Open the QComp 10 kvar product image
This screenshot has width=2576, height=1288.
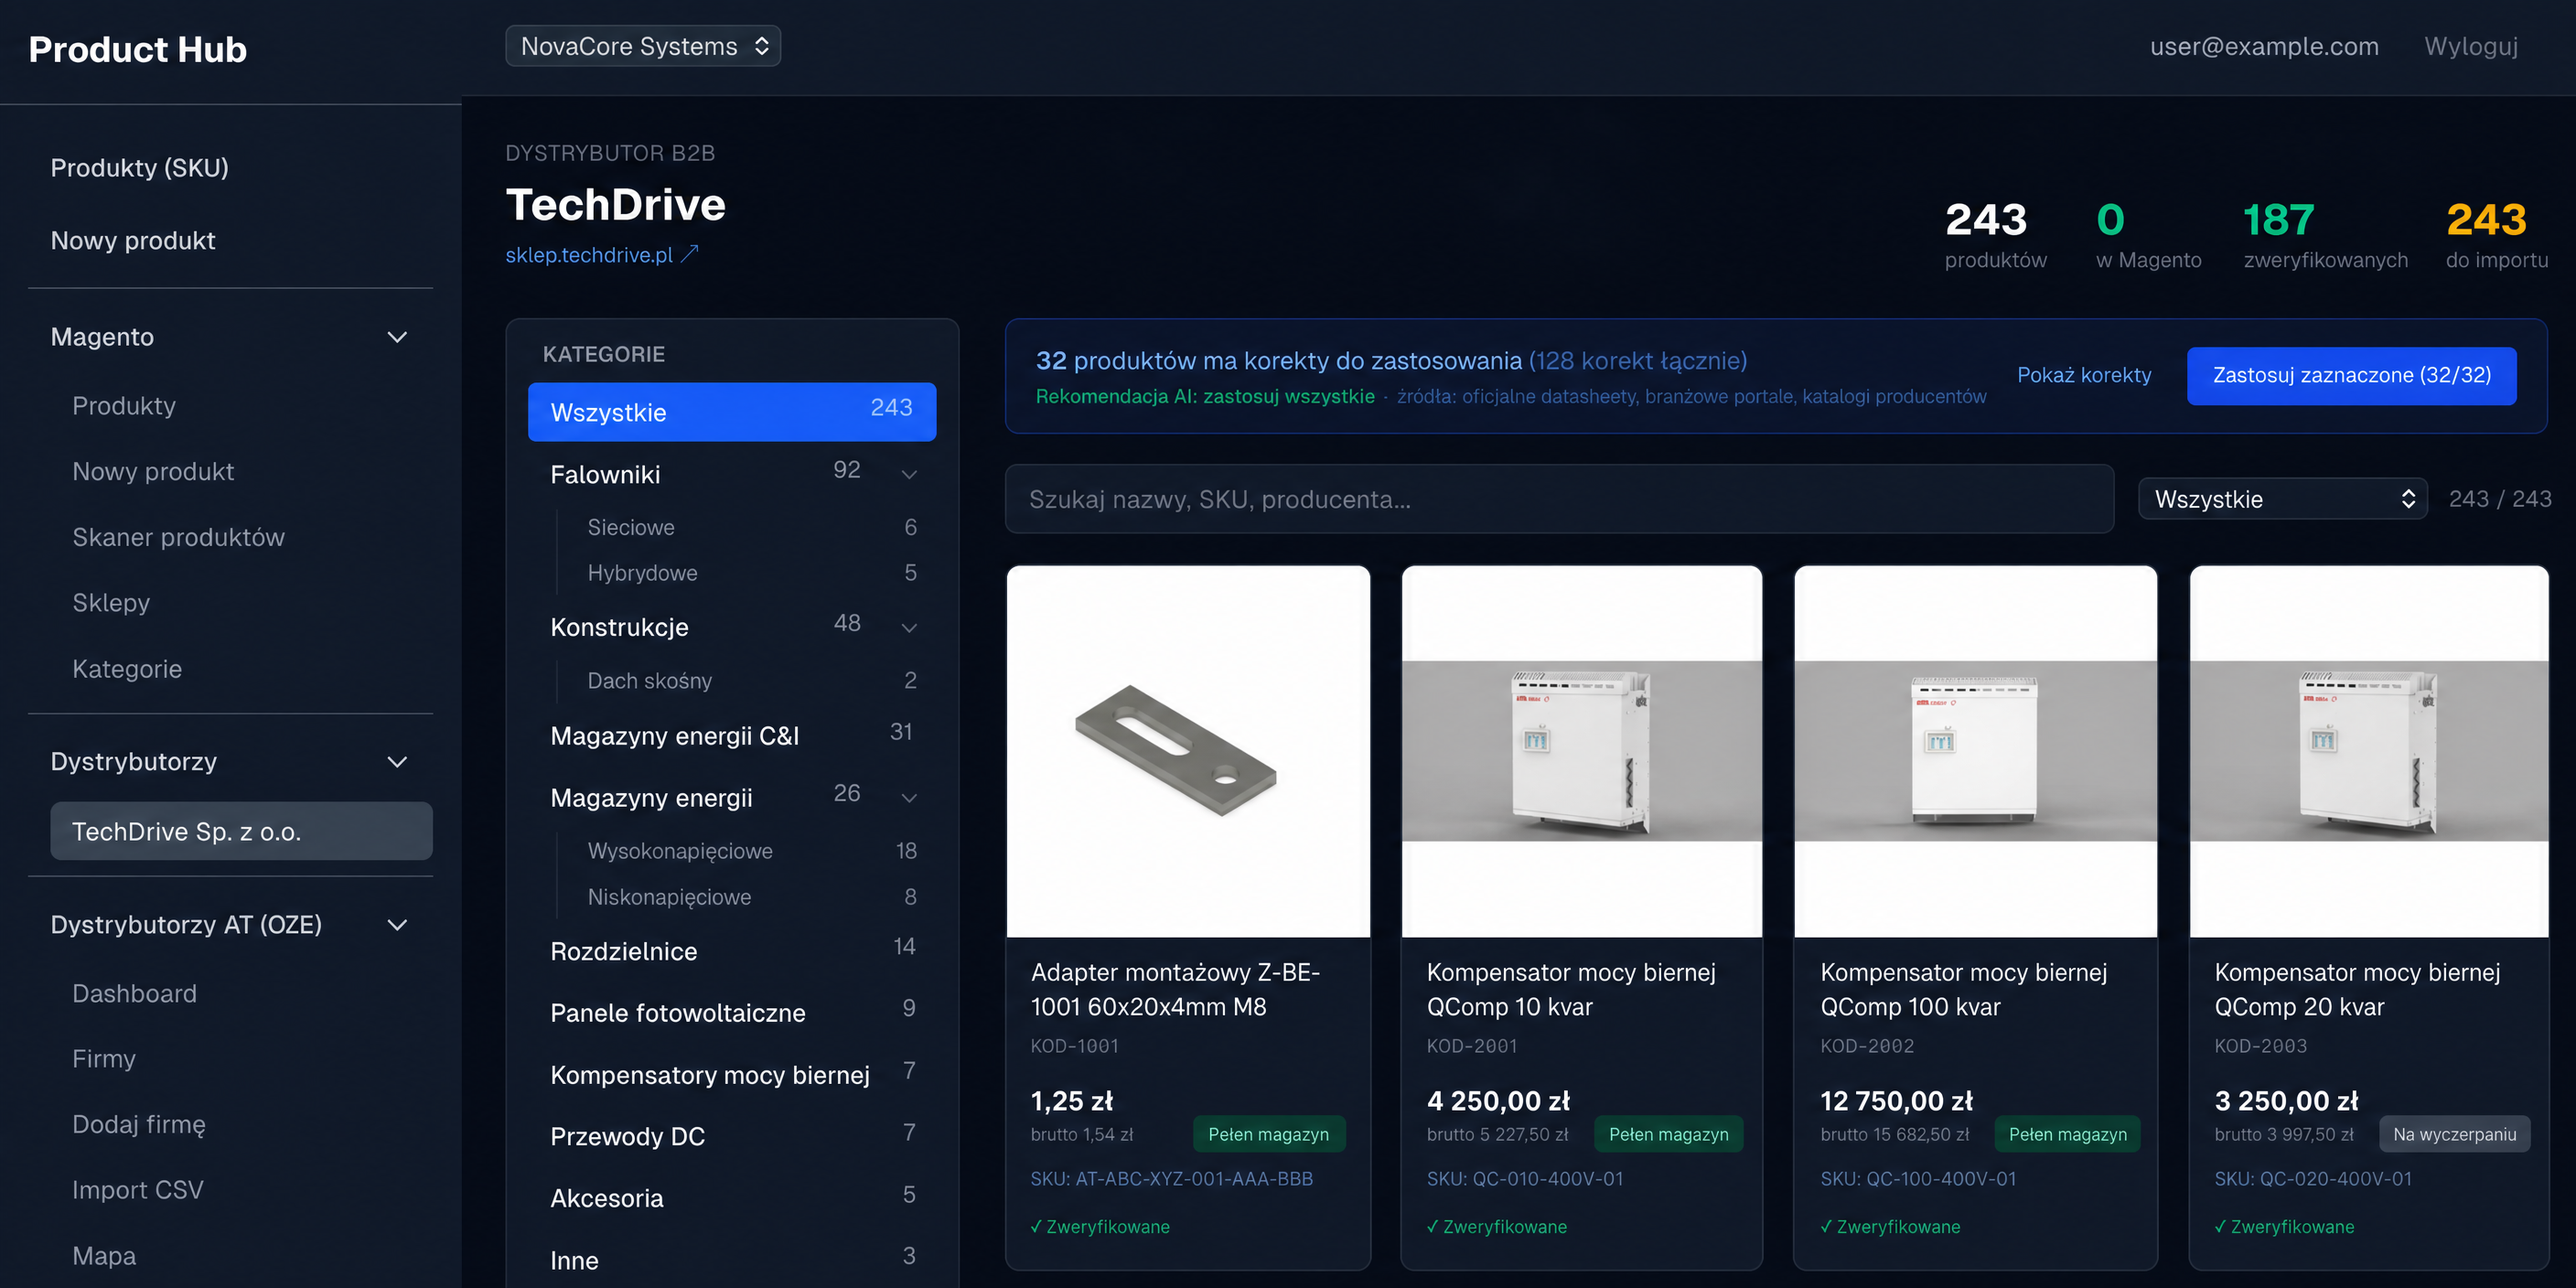(x=1581, y=752)
